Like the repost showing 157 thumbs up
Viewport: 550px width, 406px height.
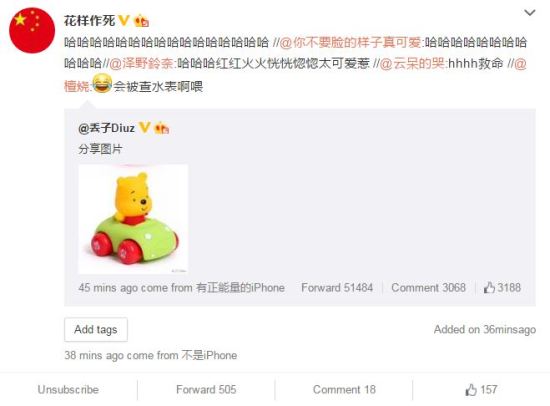click(x=481, y=390)
